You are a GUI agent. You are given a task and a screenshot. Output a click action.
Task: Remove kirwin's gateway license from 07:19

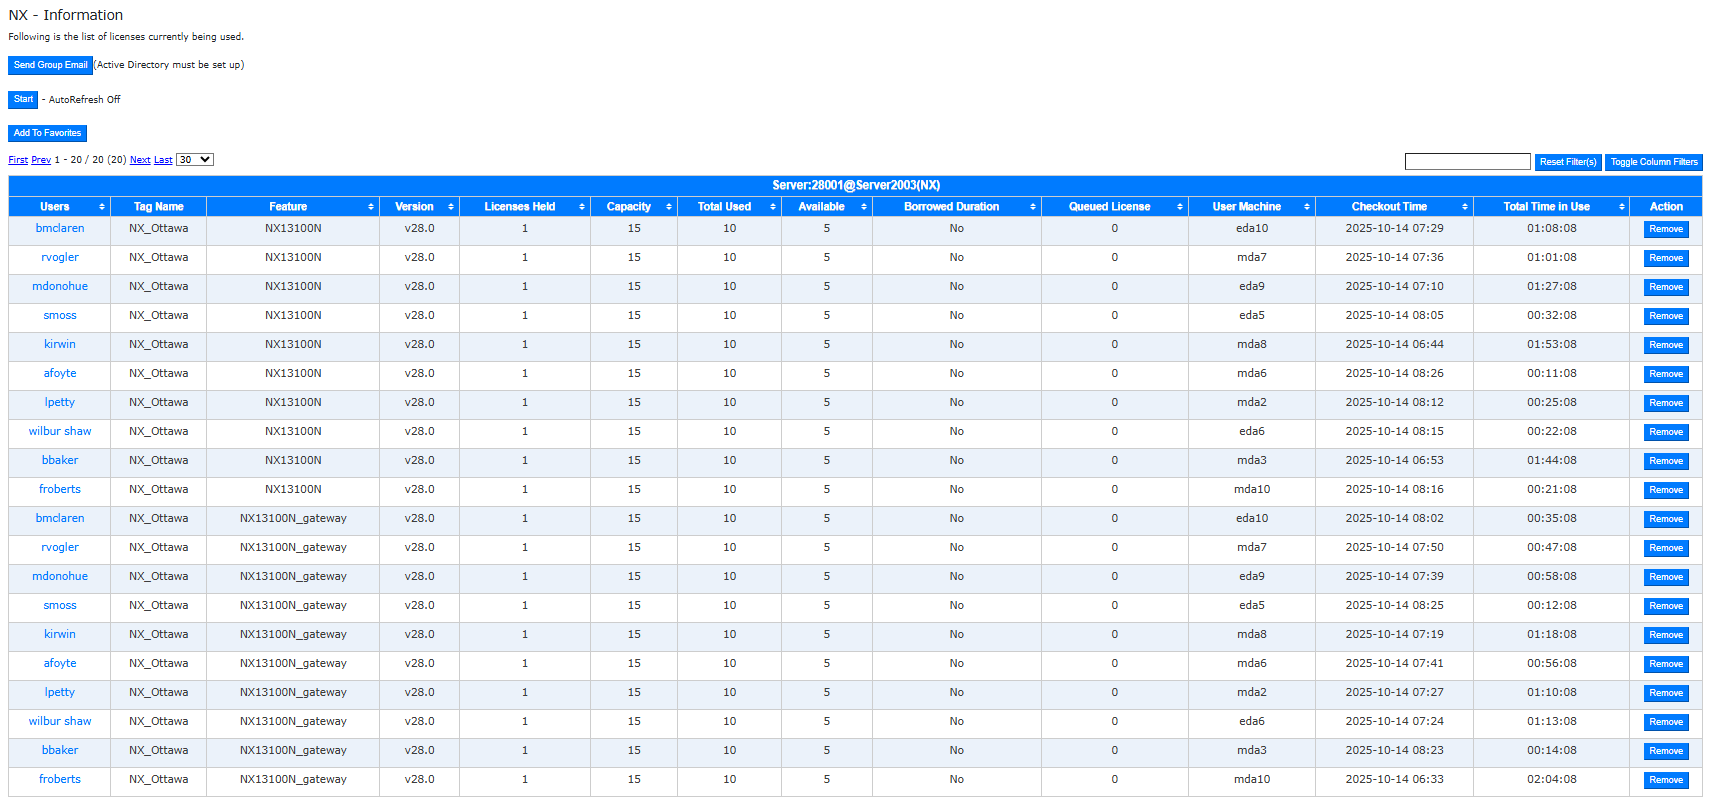tap(1666, 636)
